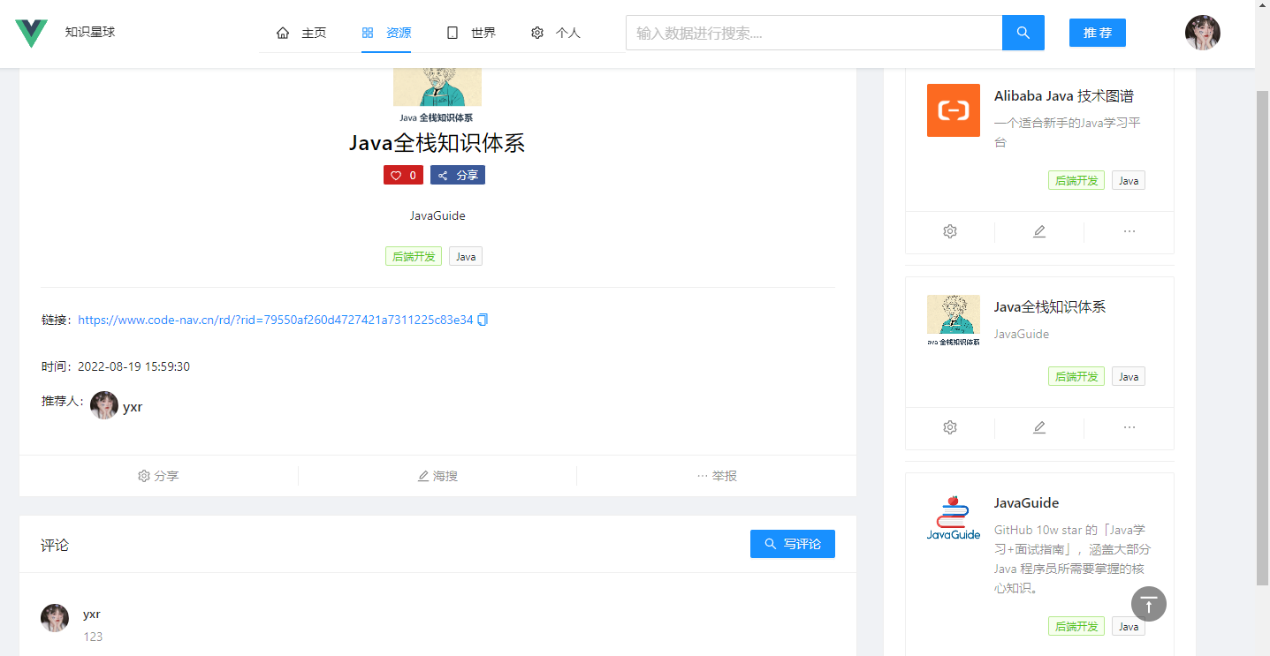Select the 后端开发 tag under JavaGuide text
Viewport: 1270px width, 656px height.
click(x=413, y=257)
